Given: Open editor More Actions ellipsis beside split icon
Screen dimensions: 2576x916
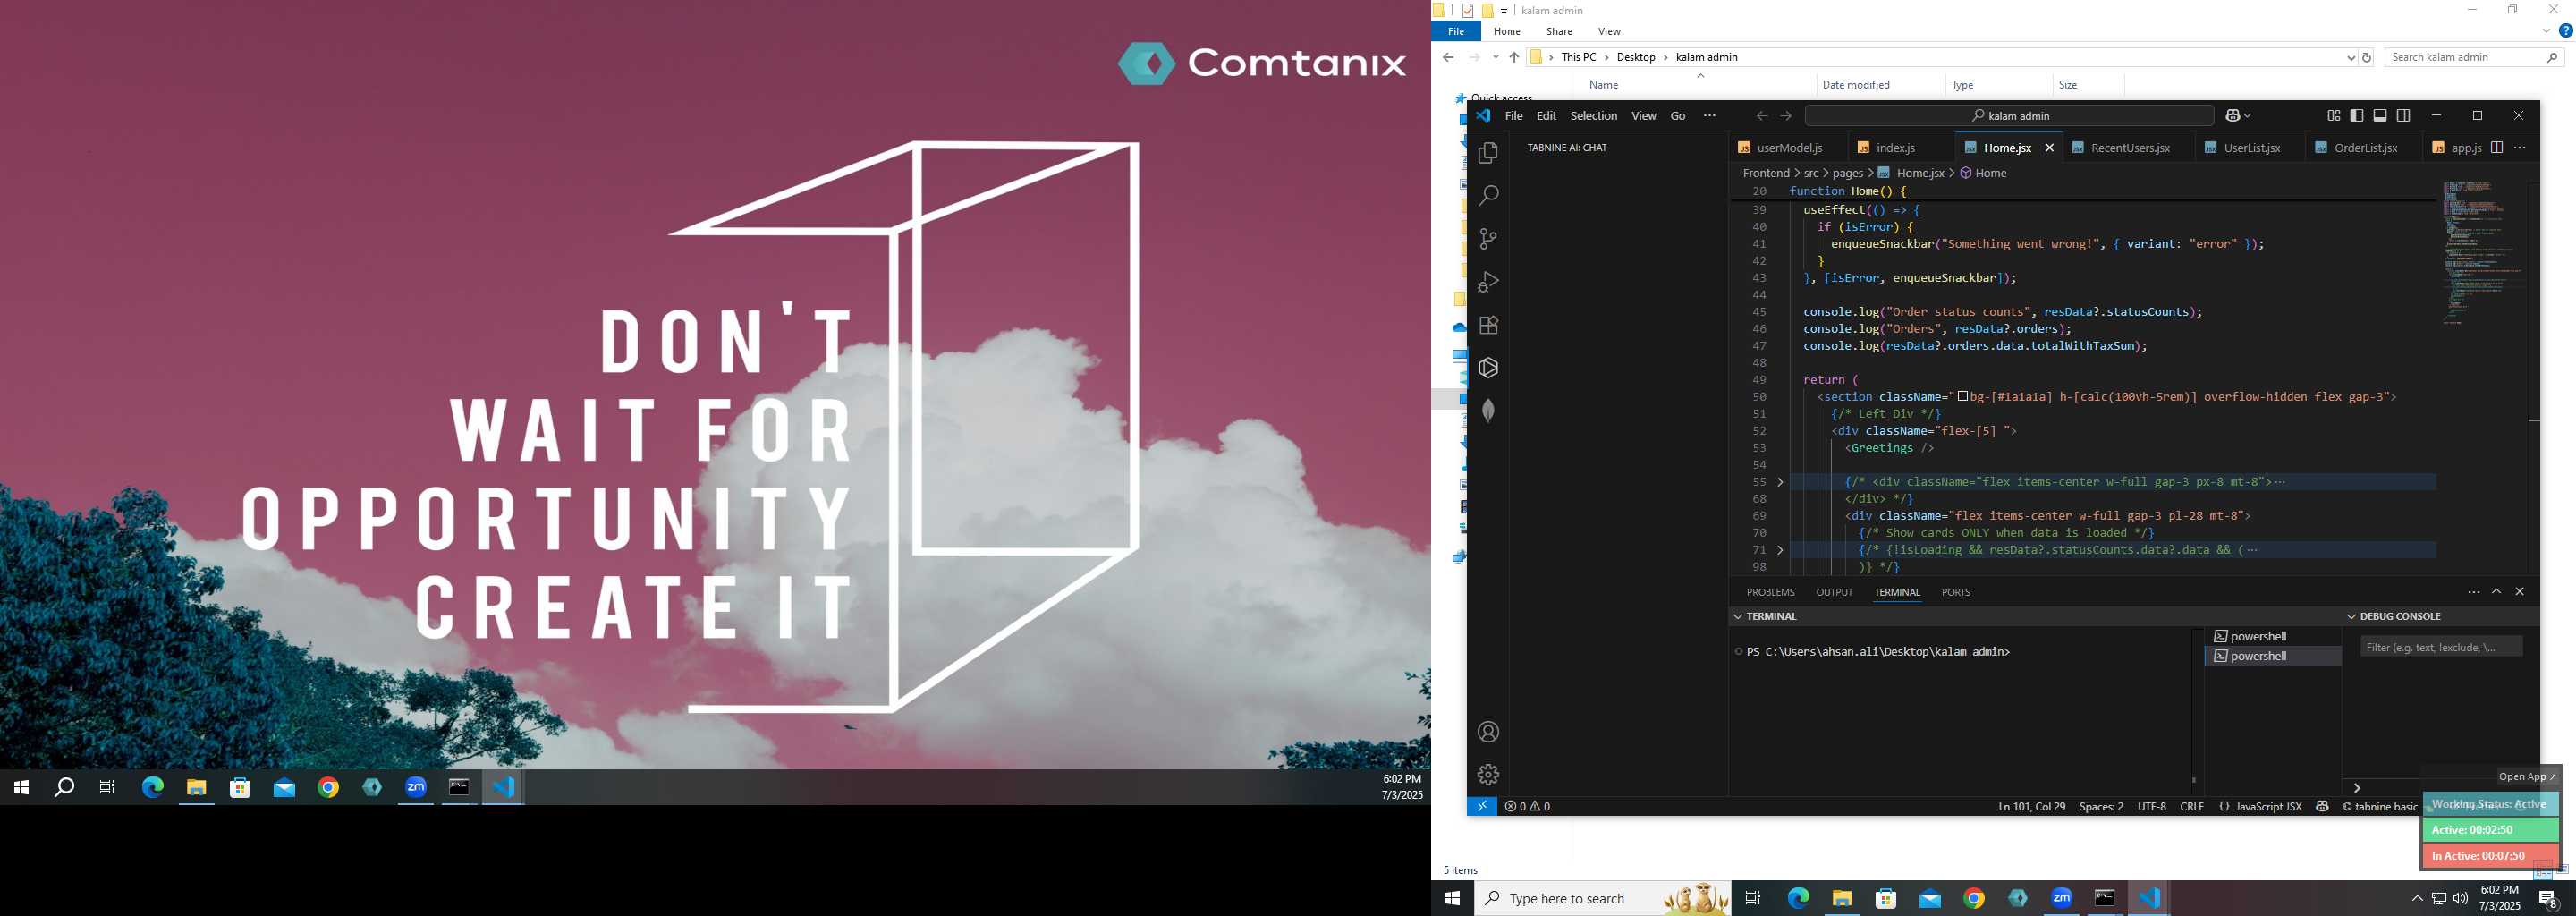Looking at the screenshot, I should [x=2519, y=148].
